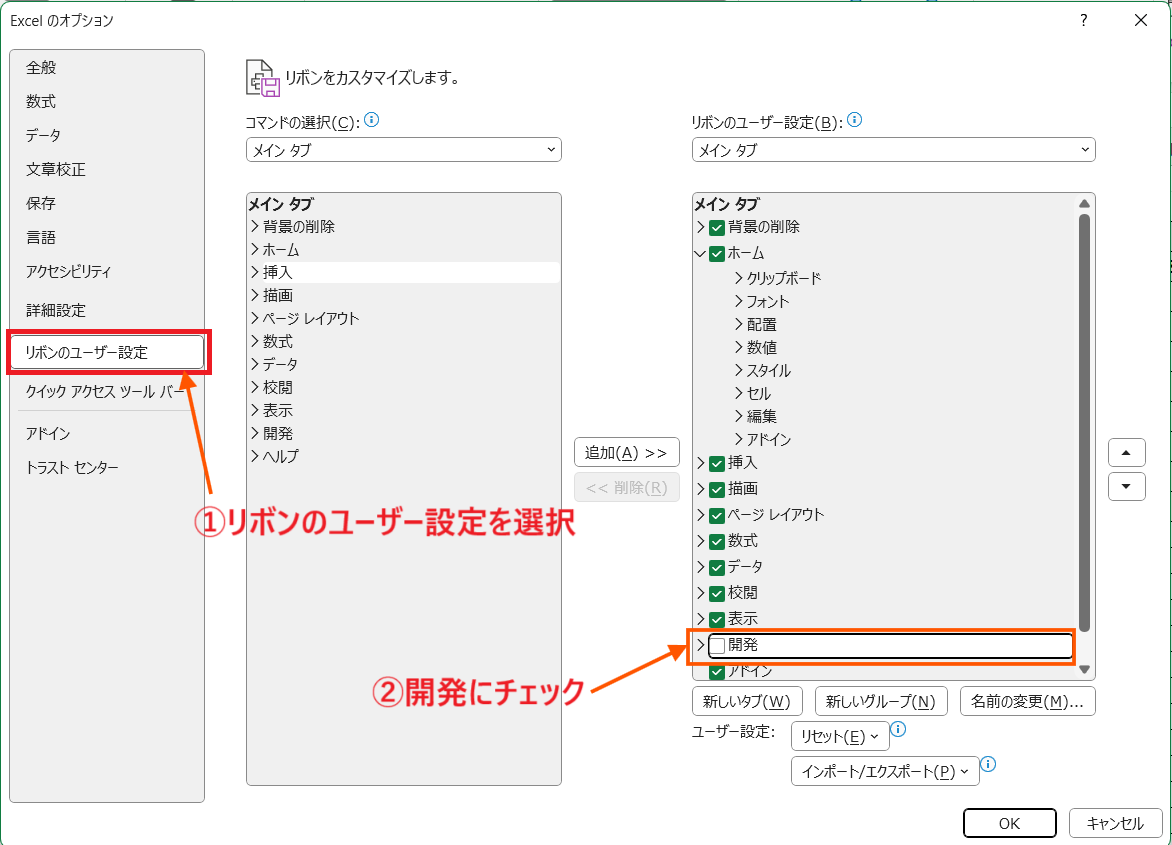Screen dimensions: 1172x845
Task: Enable the 開発 checkbox
Action: pyautogui.click(x=717, y=646)
